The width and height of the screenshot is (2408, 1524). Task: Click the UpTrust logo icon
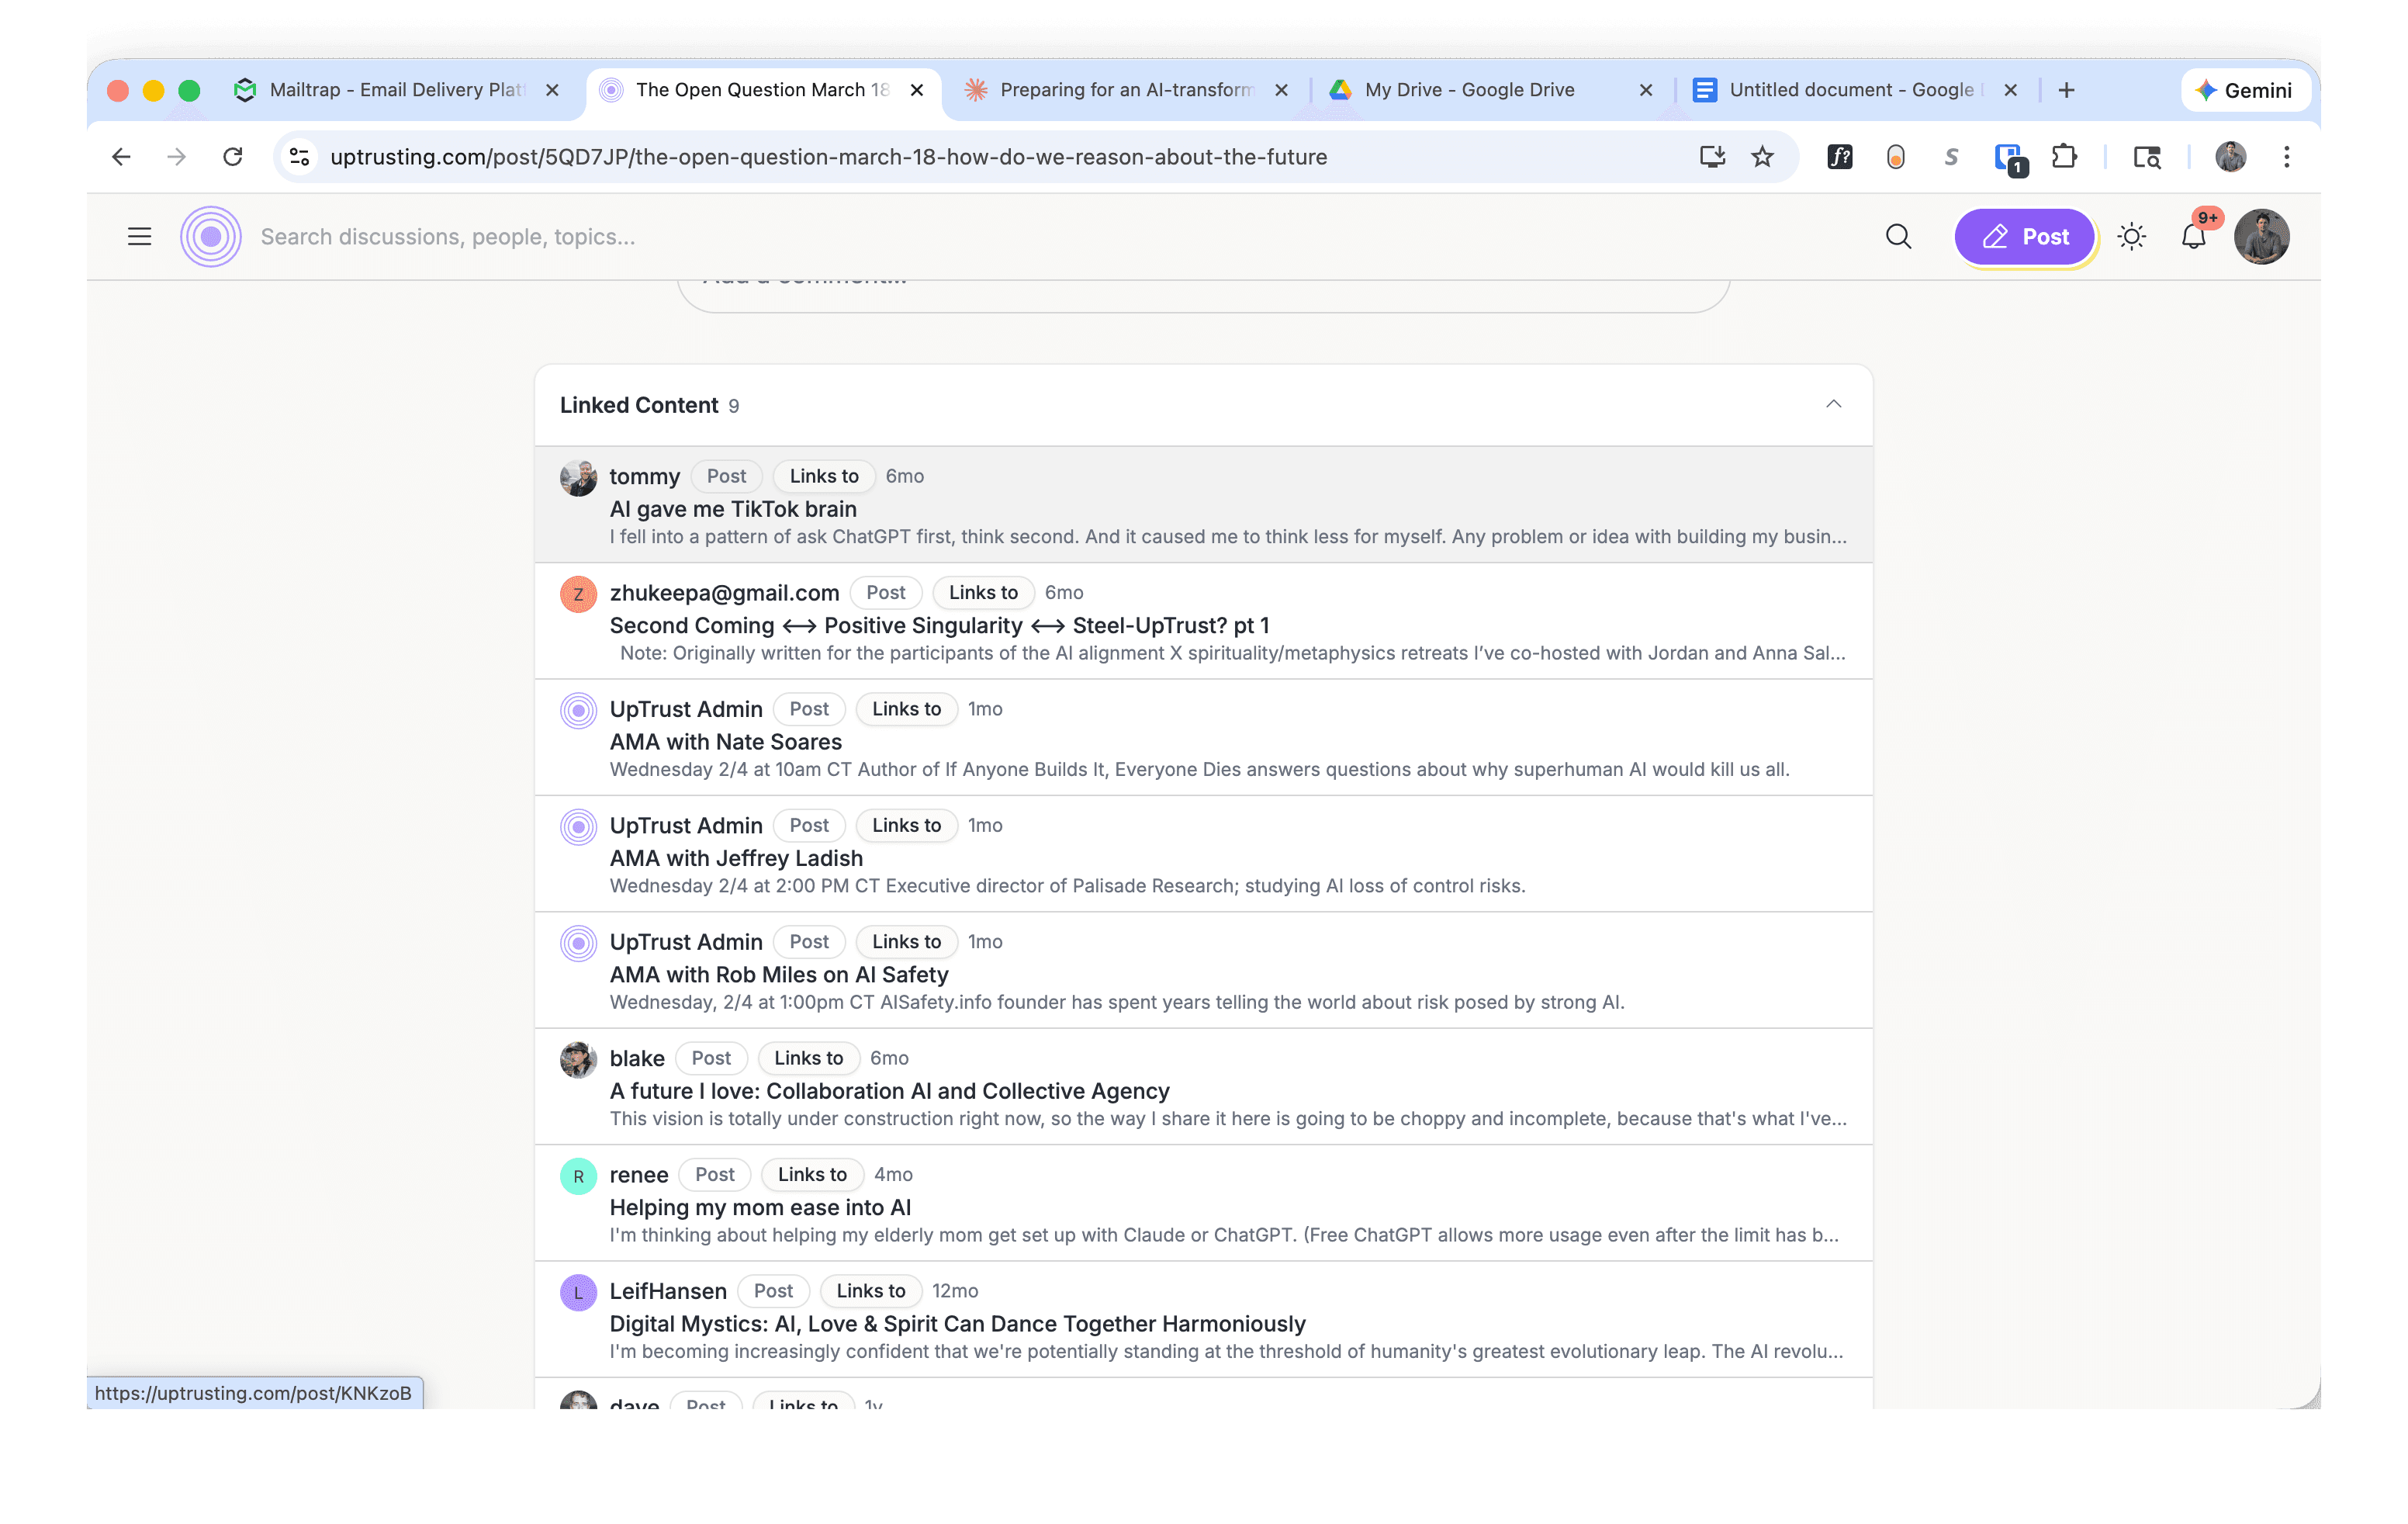[x=211, y=237]
